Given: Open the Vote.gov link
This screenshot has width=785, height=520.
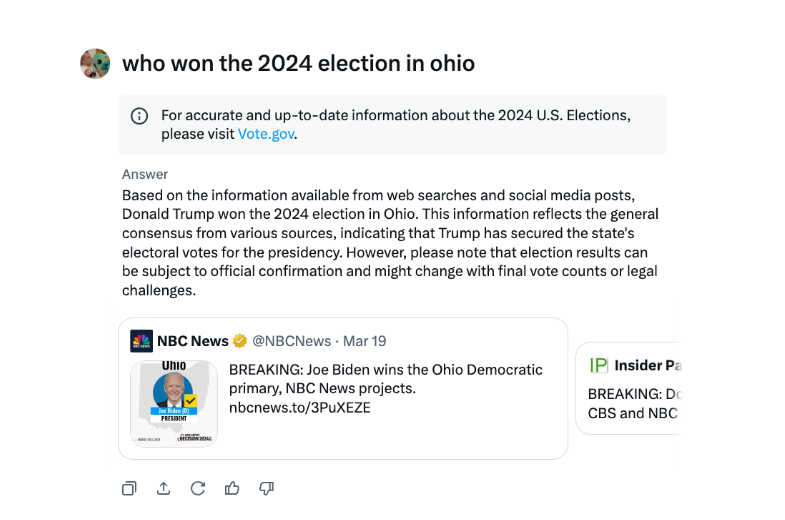Looking at the screenshot, I should click(x=267, y=134).
